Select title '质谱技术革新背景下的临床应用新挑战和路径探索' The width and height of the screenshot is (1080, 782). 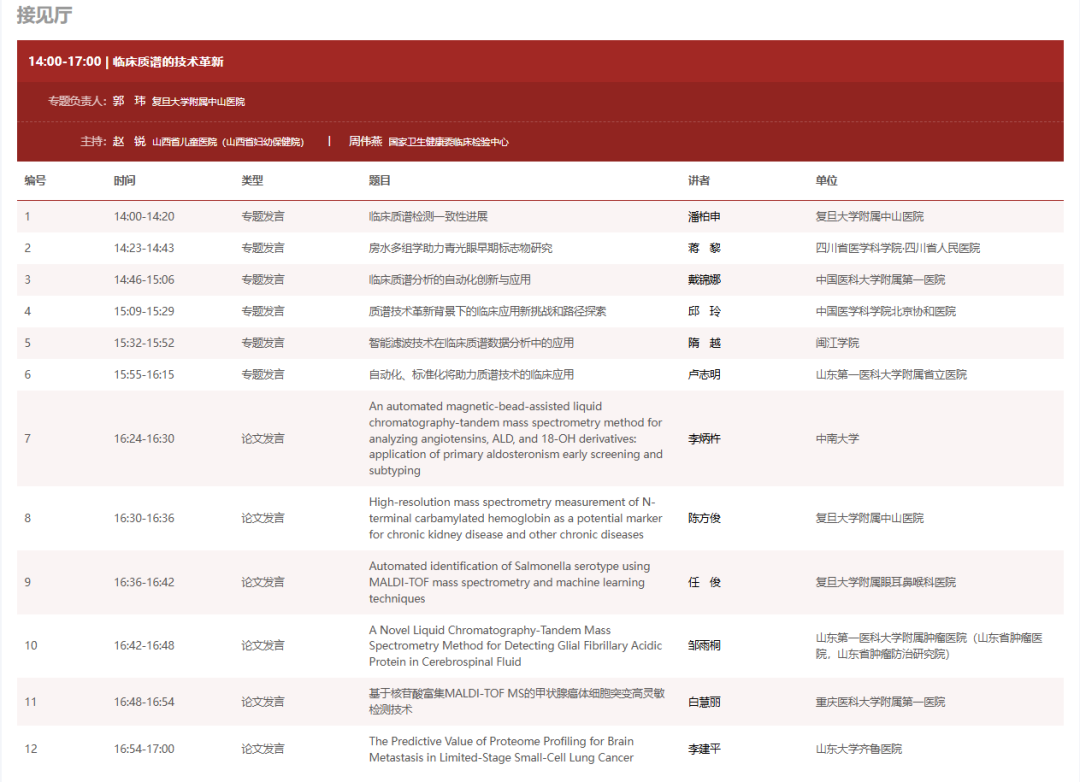pyautogui.click(x=488, y=311)
